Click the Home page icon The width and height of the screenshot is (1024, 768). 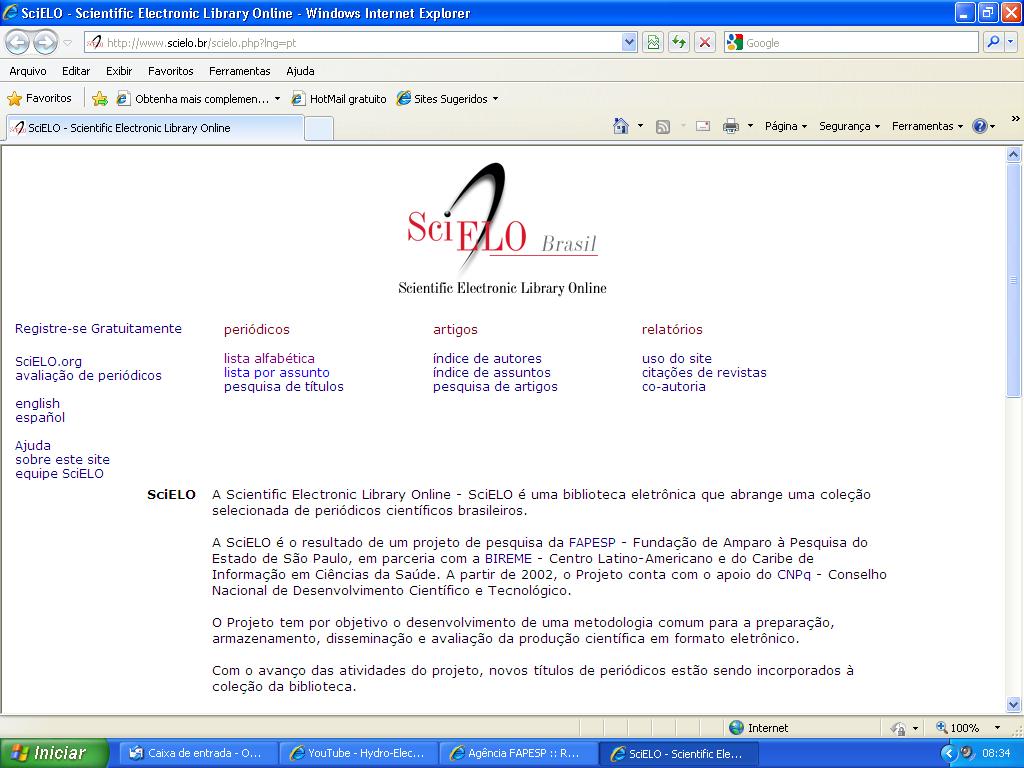pyautogui.click(x=621, y=126)
